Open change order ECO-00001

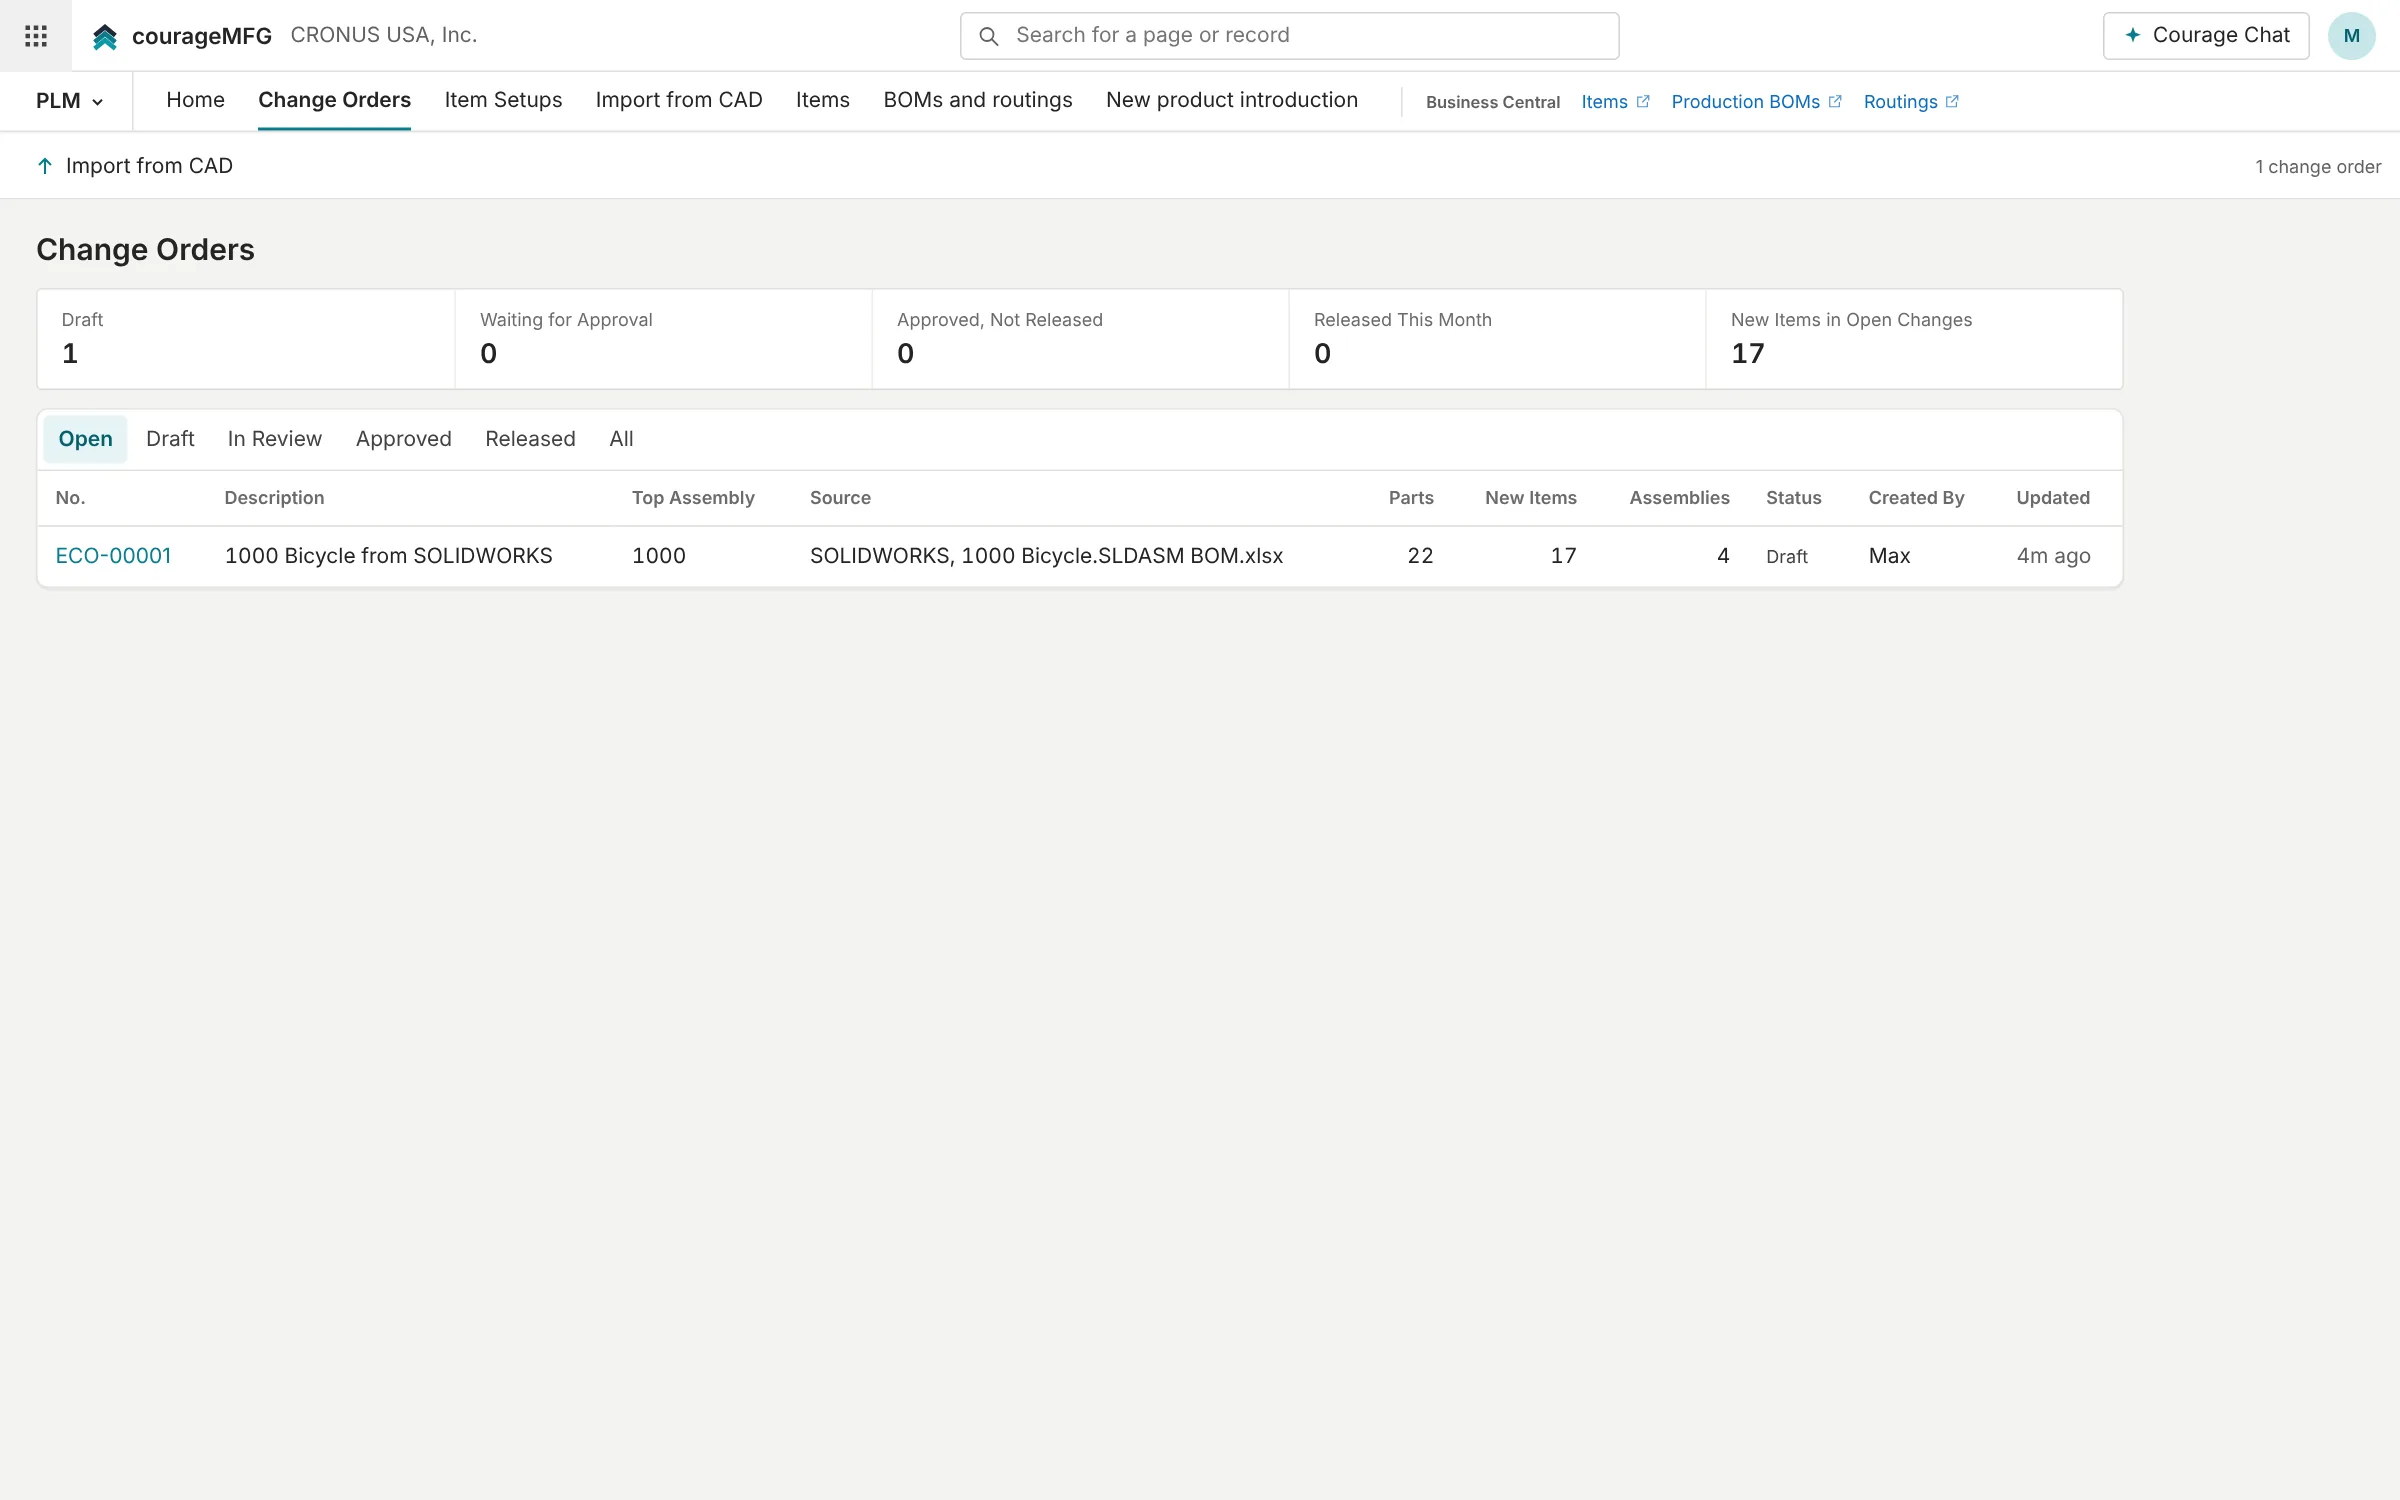click(x=113, y=556)
